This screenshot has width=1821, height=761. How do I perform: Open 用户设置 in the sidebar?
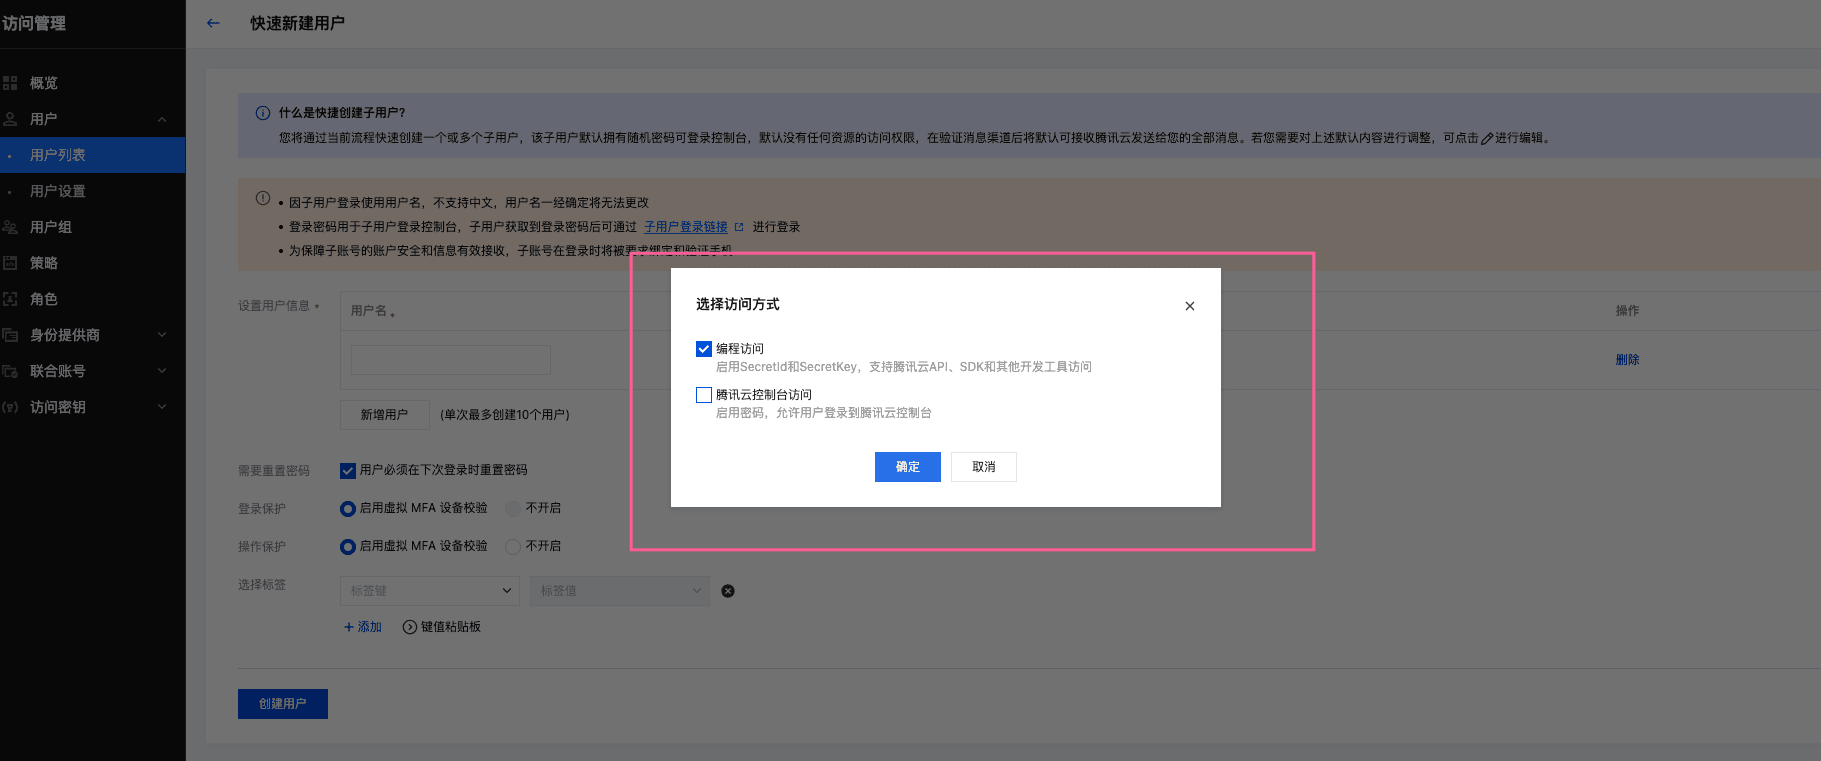pyautogui.click(x=57, y=191)
